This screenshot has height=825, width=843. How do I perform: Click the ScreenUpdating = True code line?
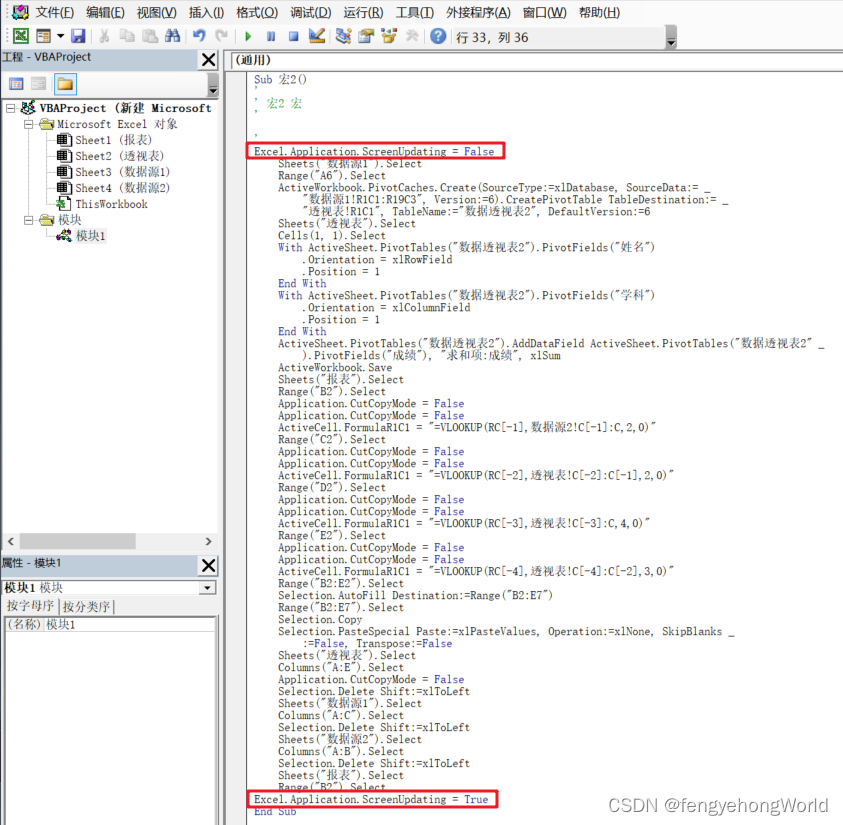tap(372, 799)
